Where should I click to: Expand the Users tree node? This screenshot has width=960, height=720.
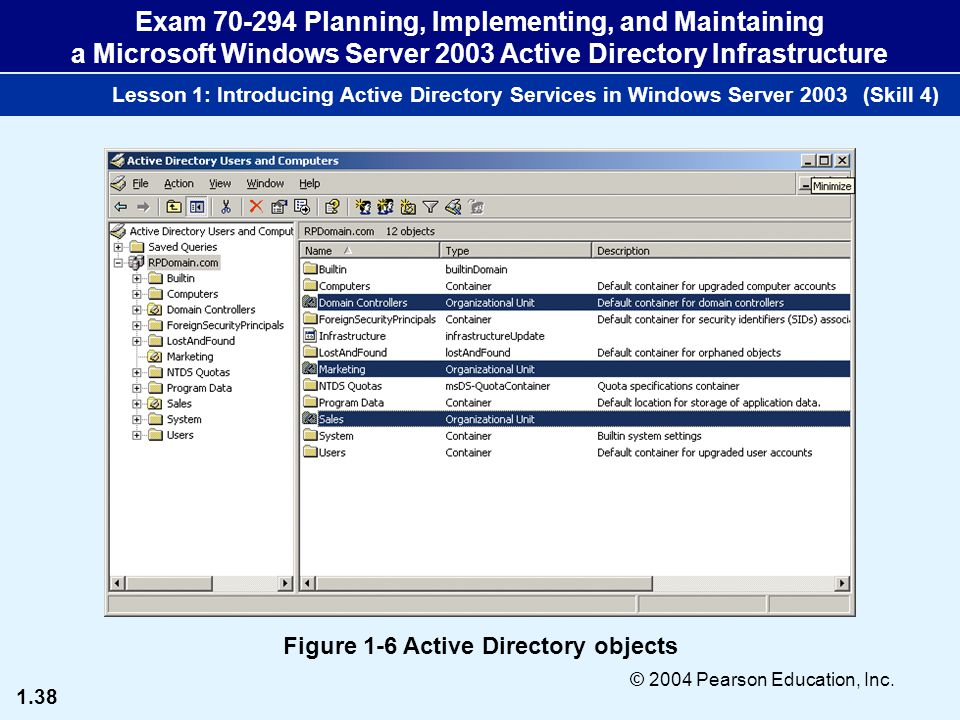click(x=137, y=435)
